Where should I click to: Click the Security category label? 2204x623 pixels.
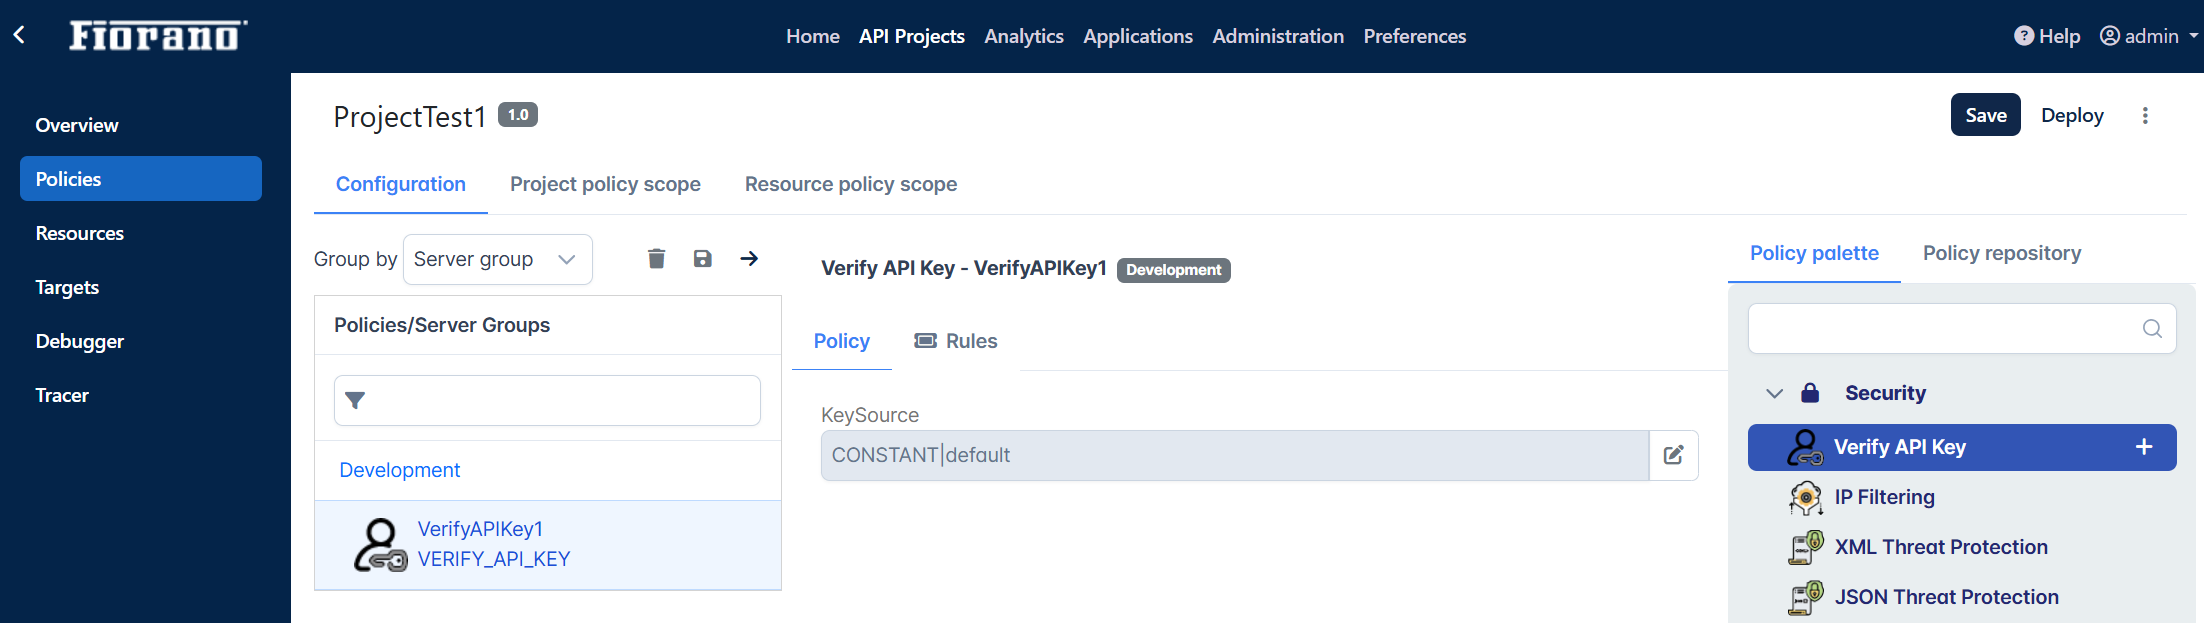pos(1885,393)
